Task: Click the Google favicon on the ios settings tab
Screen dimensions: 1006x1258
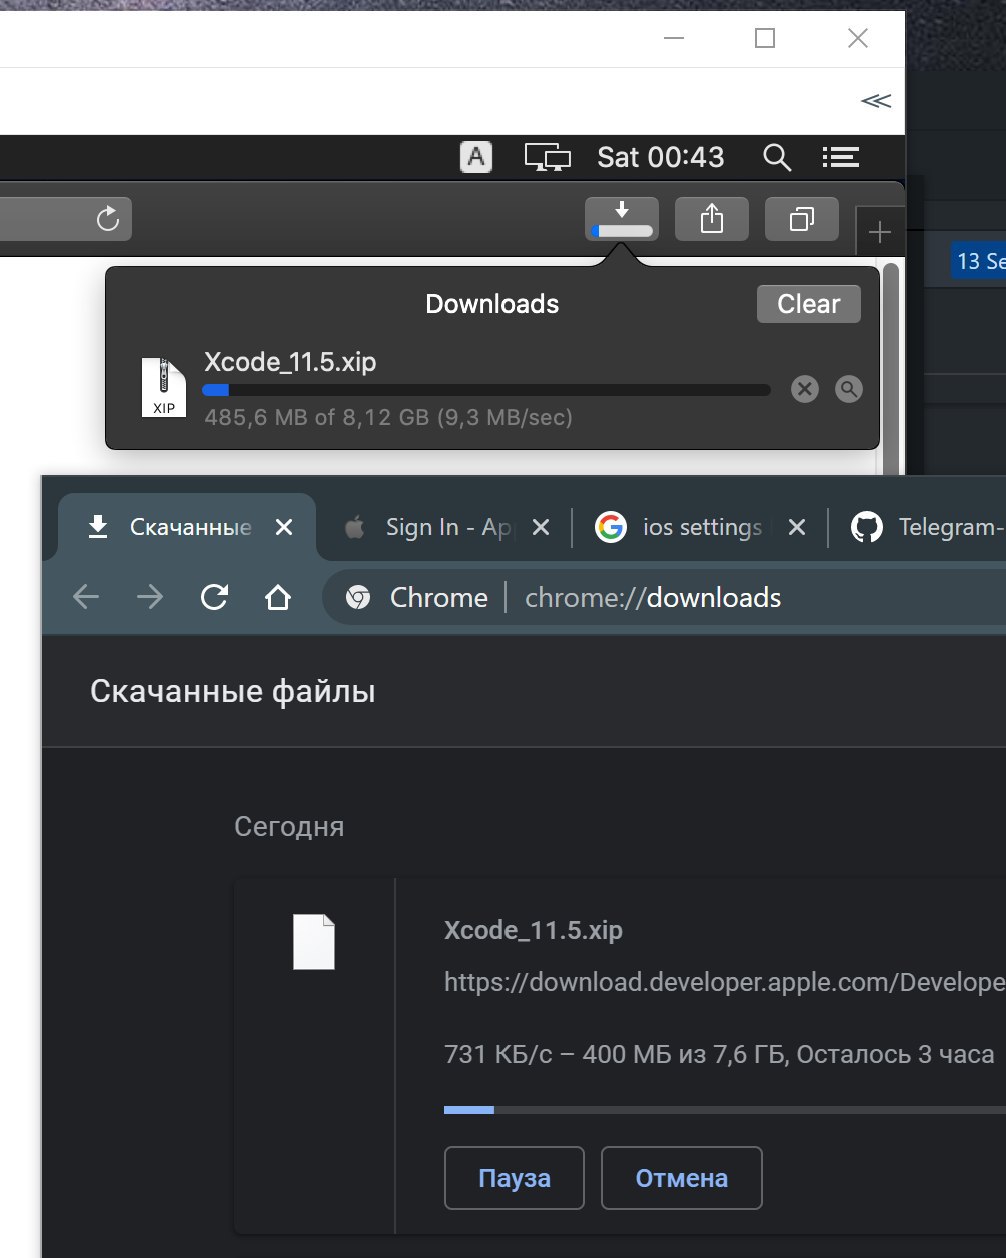Action: click(611, 527)
